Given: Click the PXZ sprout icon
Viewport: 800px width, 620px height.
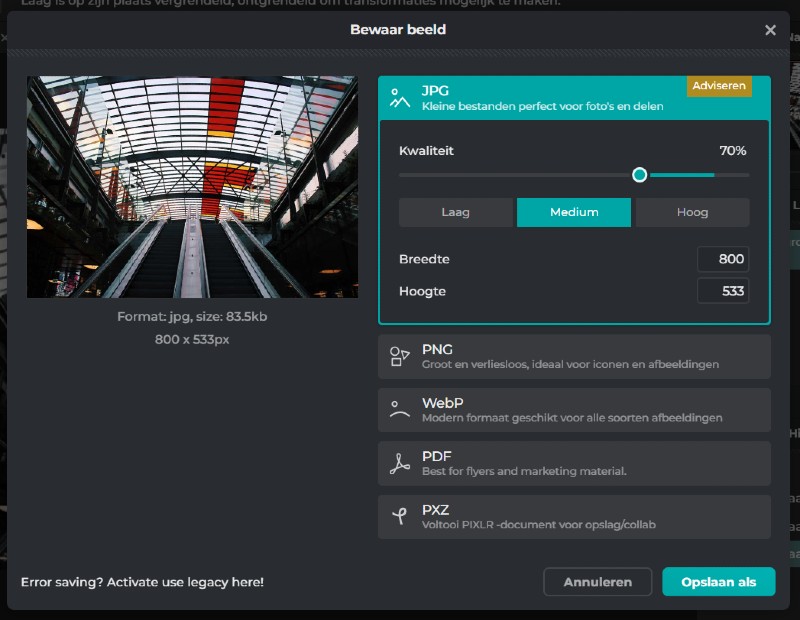Looking at the screenshot, I should coord(400,516).
